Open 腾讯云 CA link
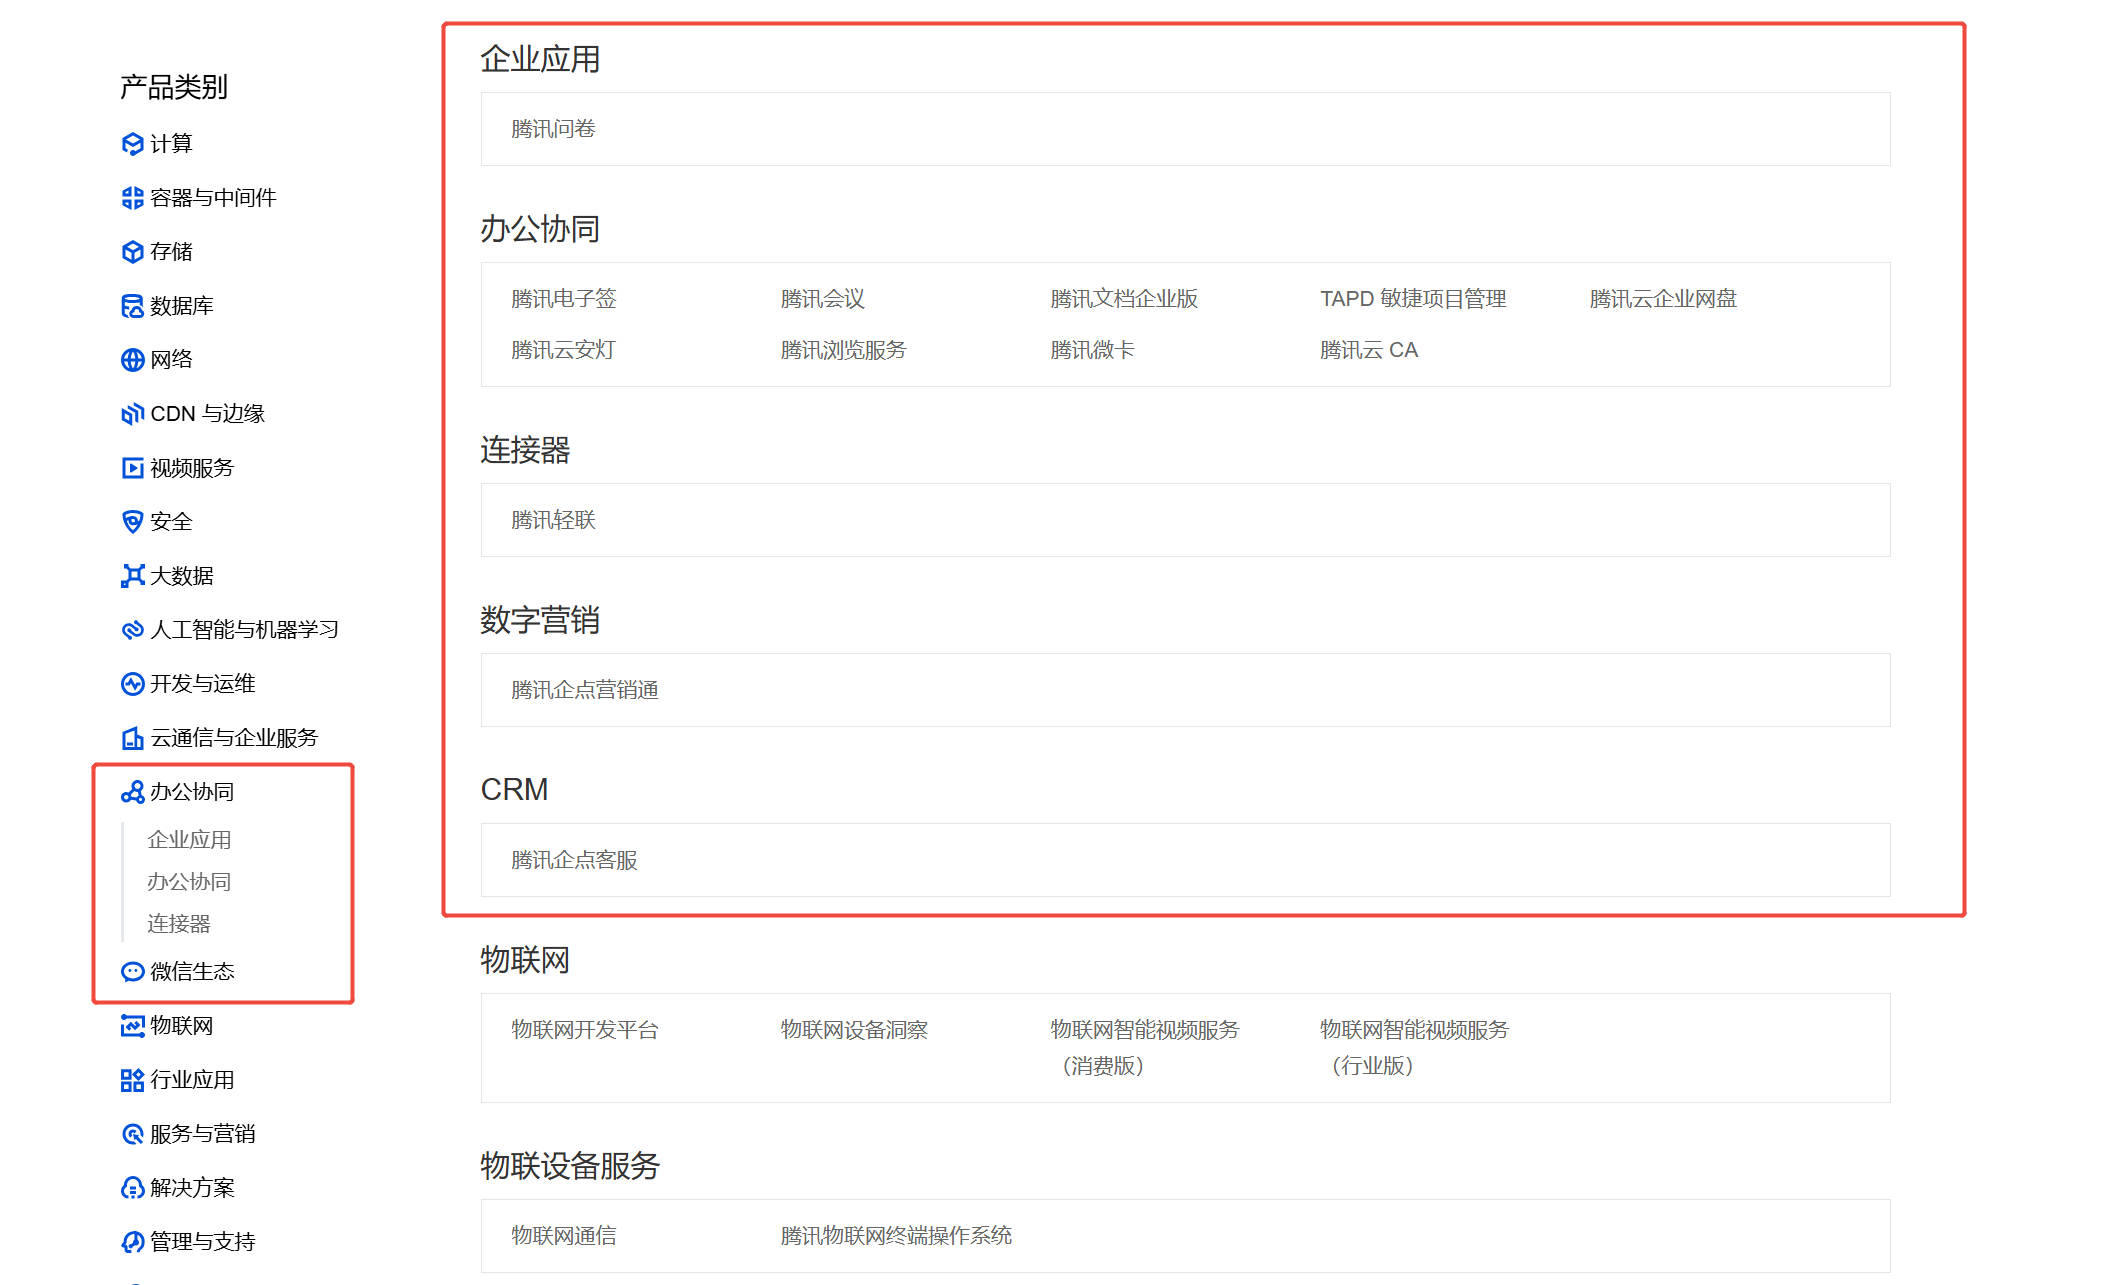The image size is (2124, 1285). (1369, 350)
